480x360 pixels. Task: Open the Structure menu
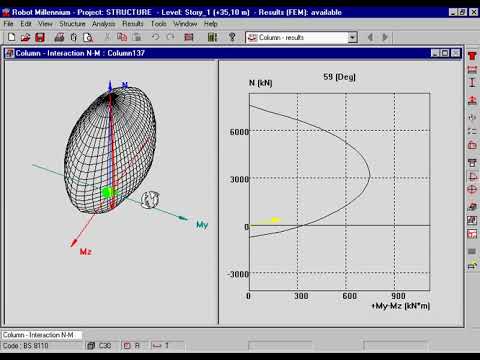point(72,24)
